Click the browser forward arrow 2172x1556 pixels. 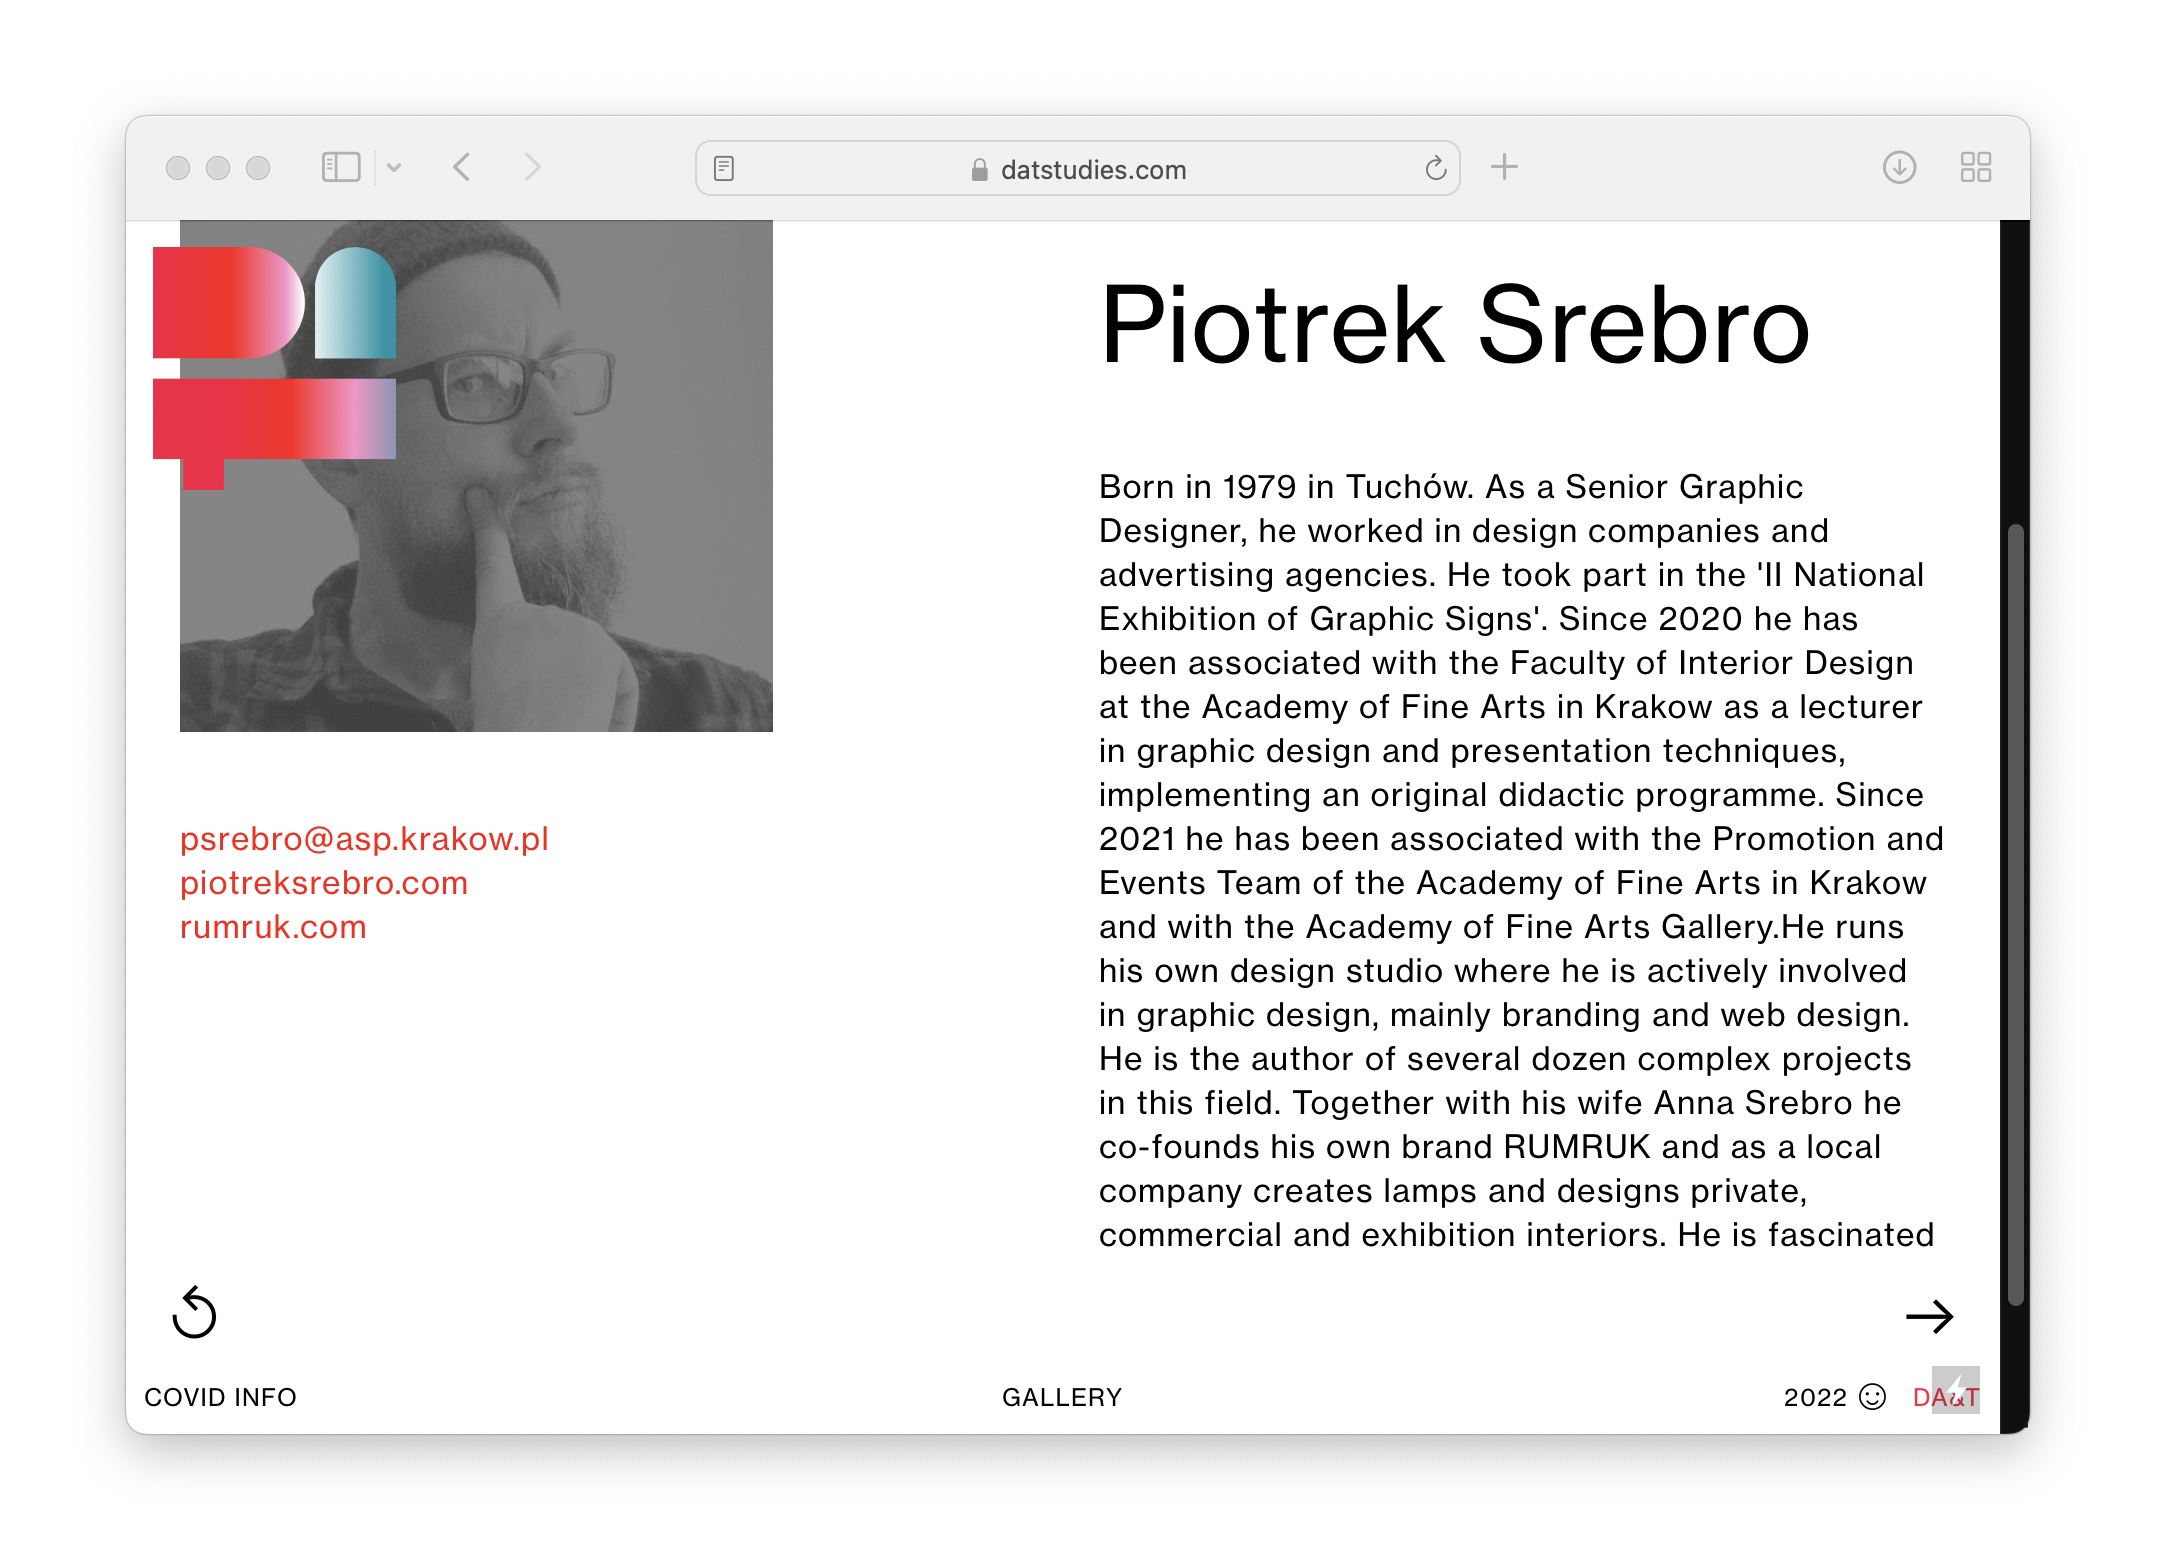click(x=532, y=167)
